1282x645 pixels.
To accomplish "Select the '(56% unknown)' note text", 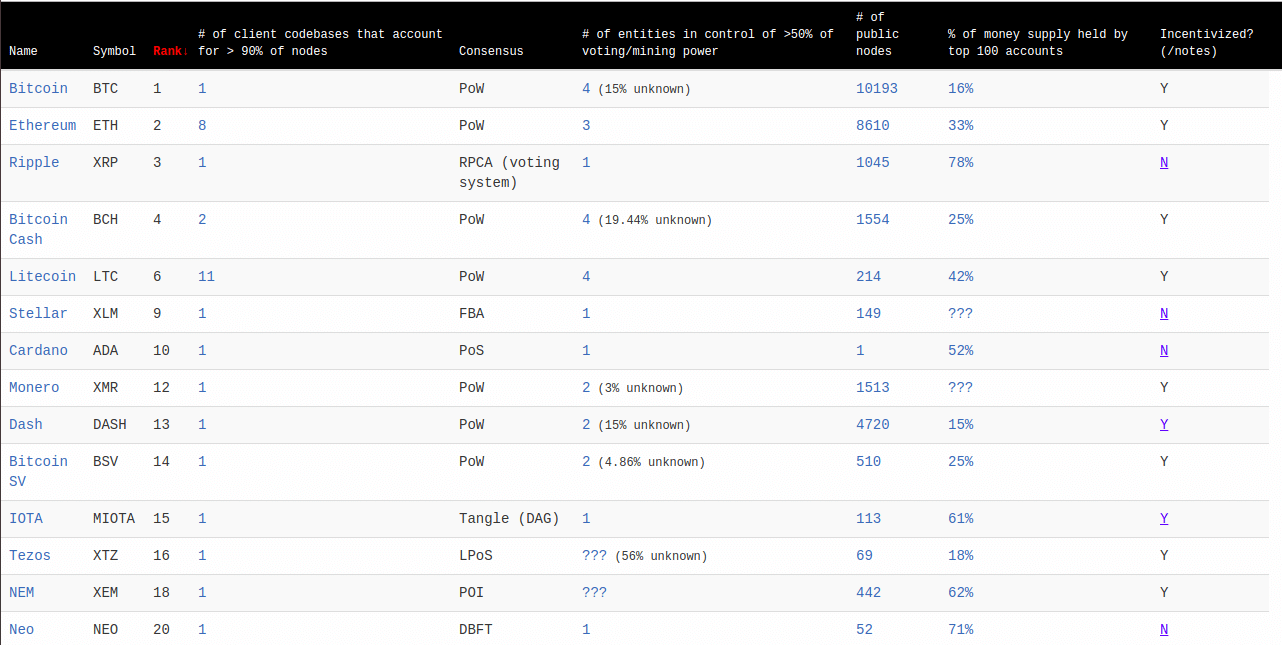I will [x=661, y=555].
